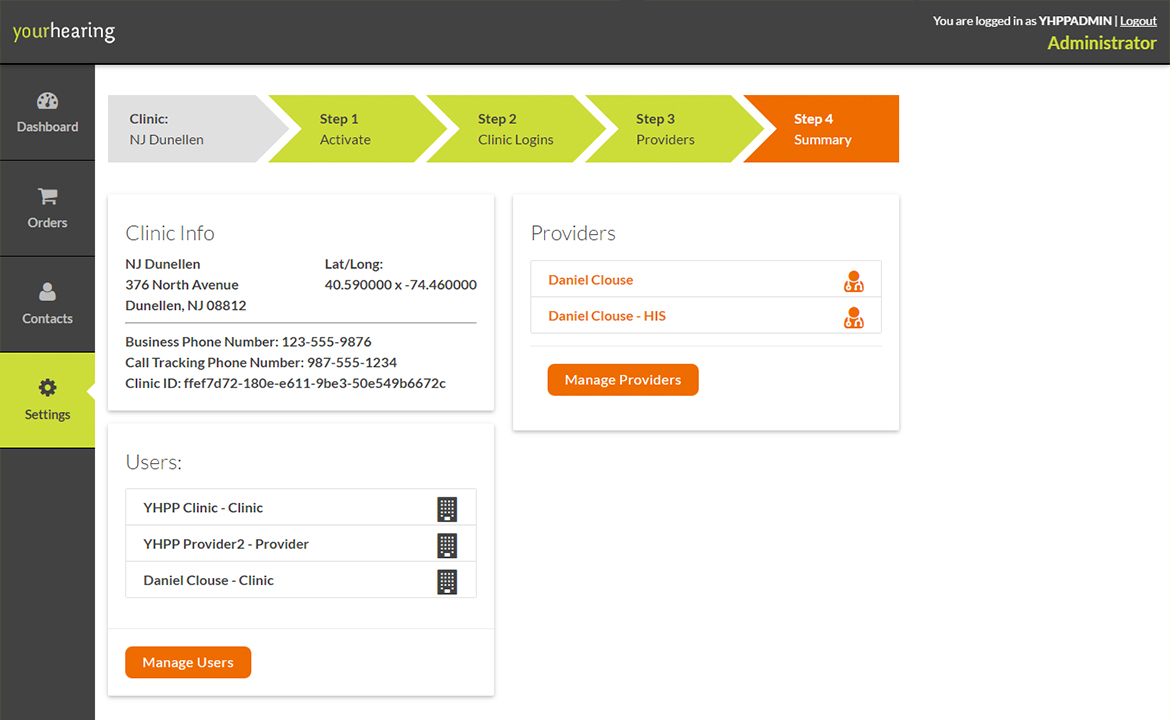Click the Clinic Info heading
Screen dimensions: 1170x720
point(170,233)
